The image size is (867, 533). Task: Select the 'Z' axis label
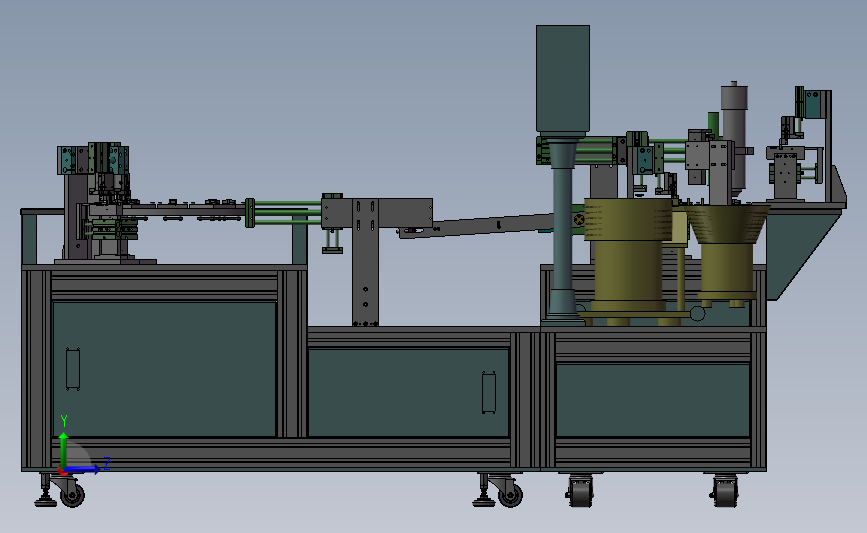(x=107, y=463)
